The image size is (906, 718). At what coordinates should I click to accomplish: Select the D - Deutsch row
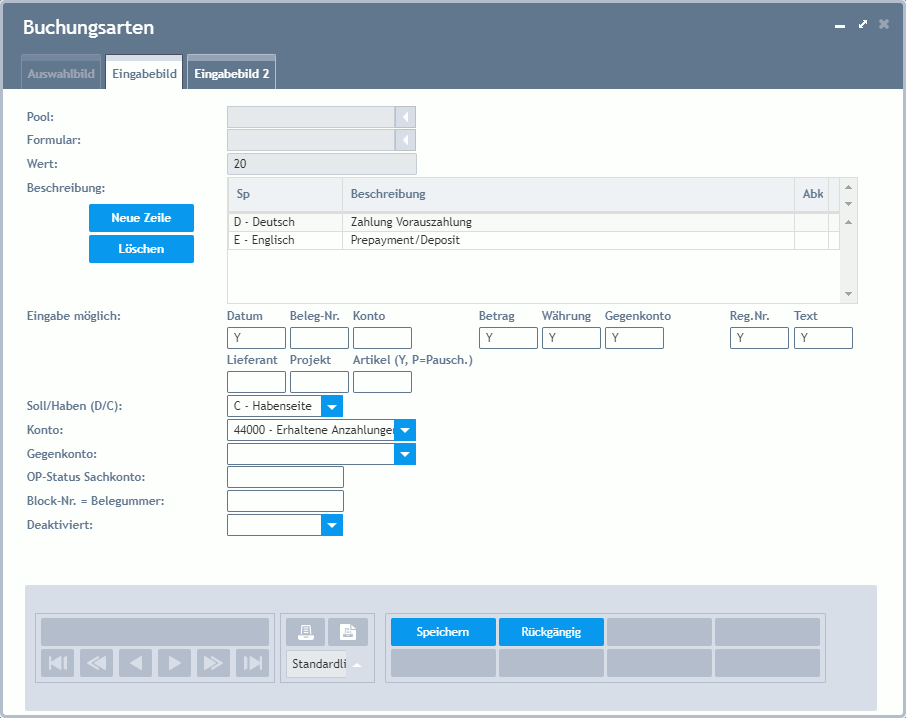533,222
